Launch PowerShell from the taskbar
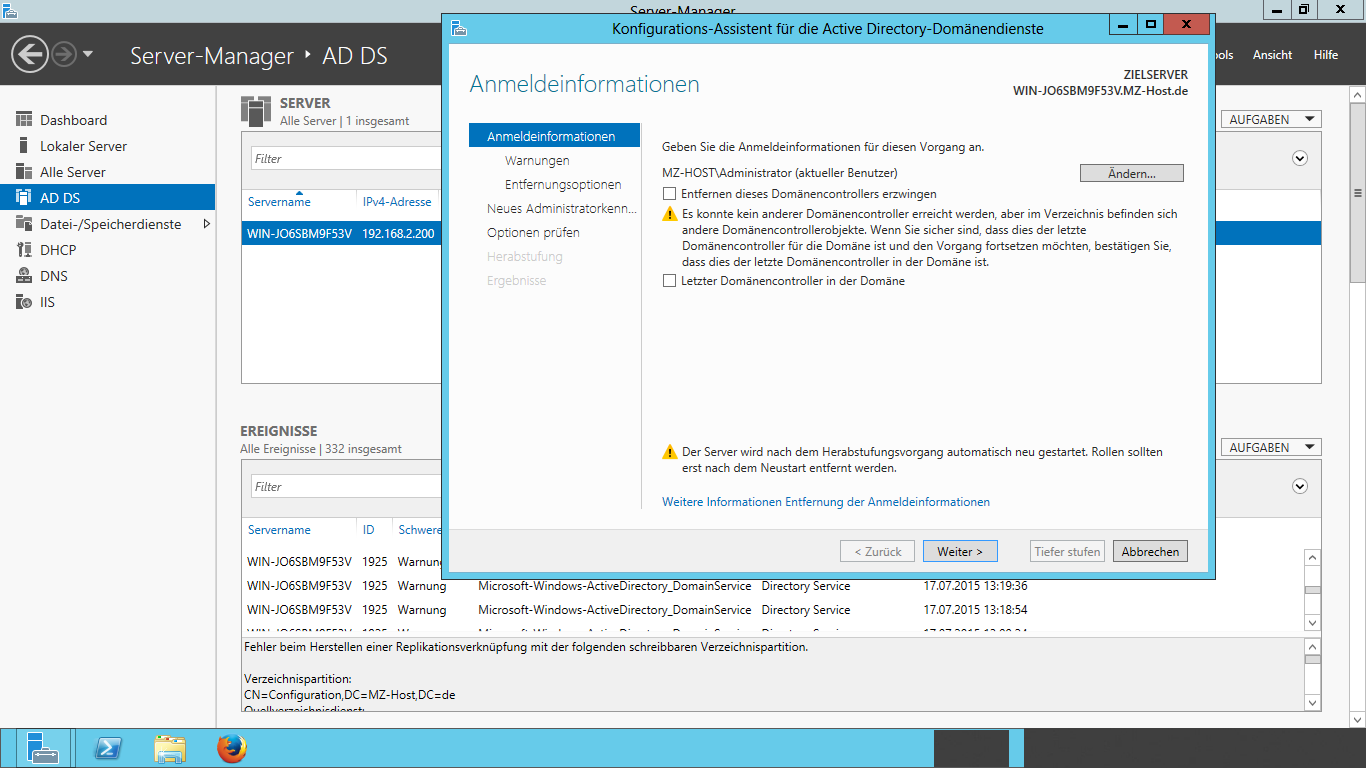Image resolution: width=1366 pixels, height=768 pixels. tap(108, 748)
